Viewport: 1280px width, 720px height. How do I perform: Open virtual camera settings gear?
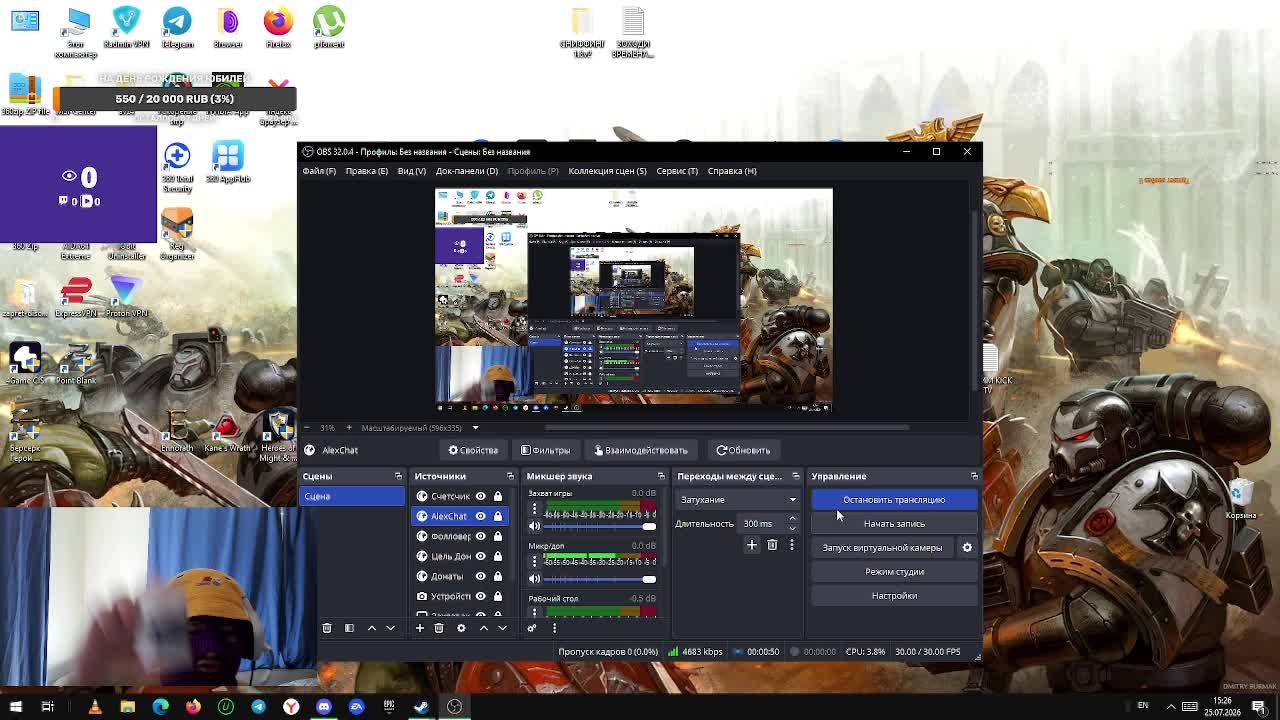tap(967, 548)
